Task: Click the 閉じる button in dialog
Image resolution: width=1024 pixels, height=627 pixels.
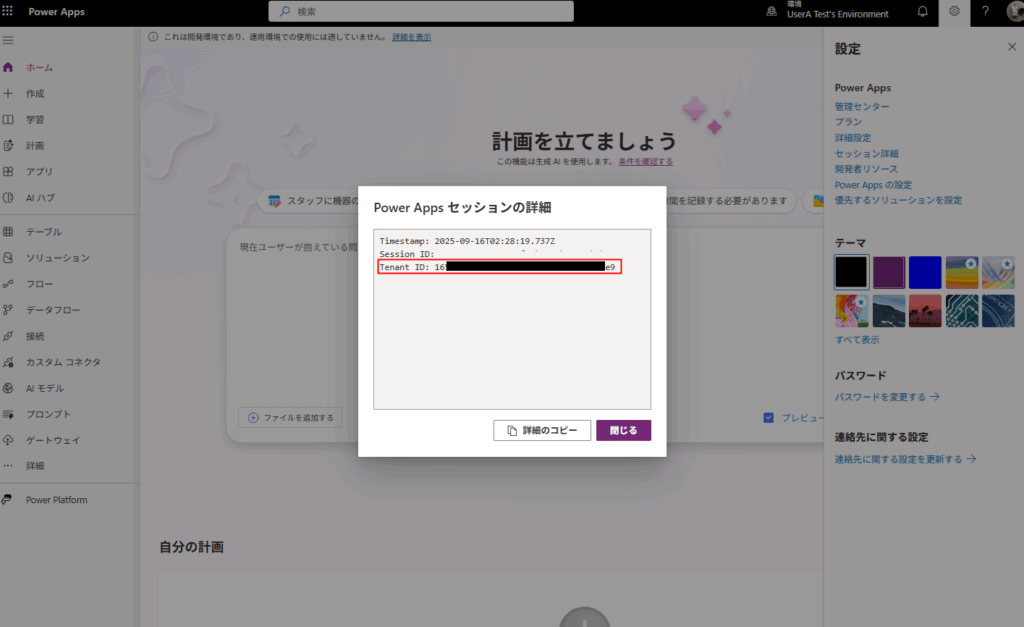Action: tap(624, 430)
